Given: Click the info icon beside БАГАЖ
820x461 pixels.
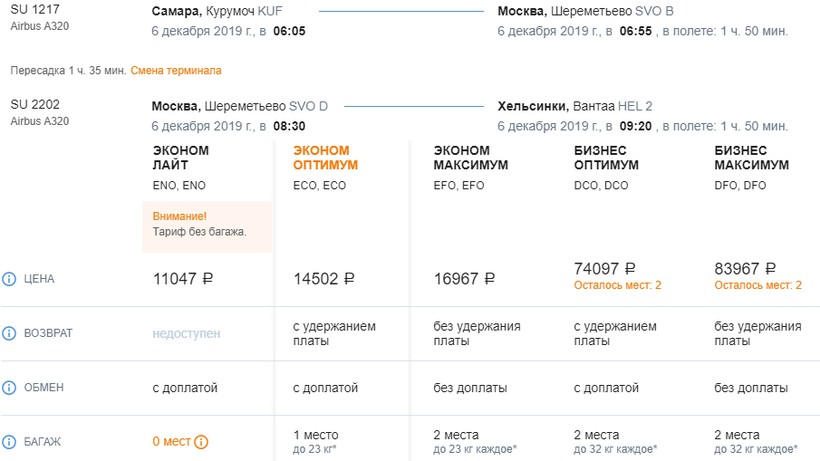Looking at the screenshot, I should [x=9, y=442].
